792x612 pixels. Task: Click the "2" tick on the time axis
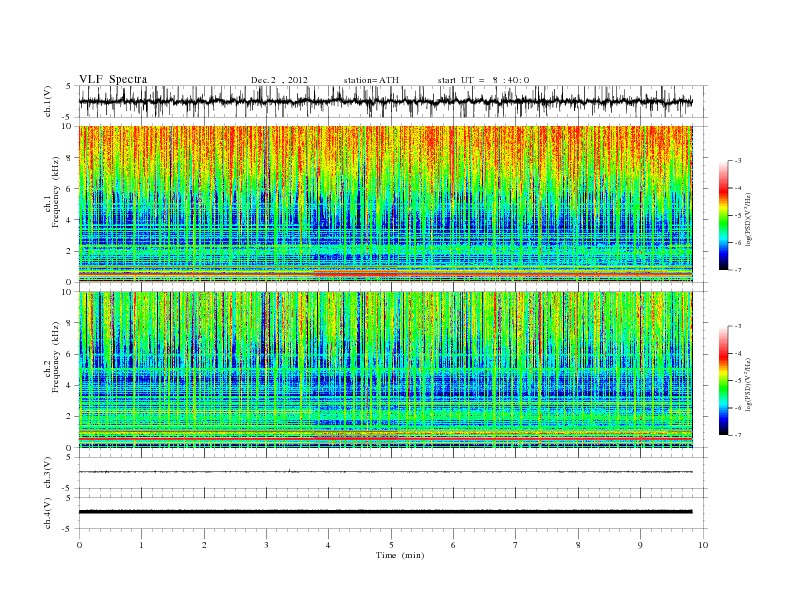coord(204,545)
